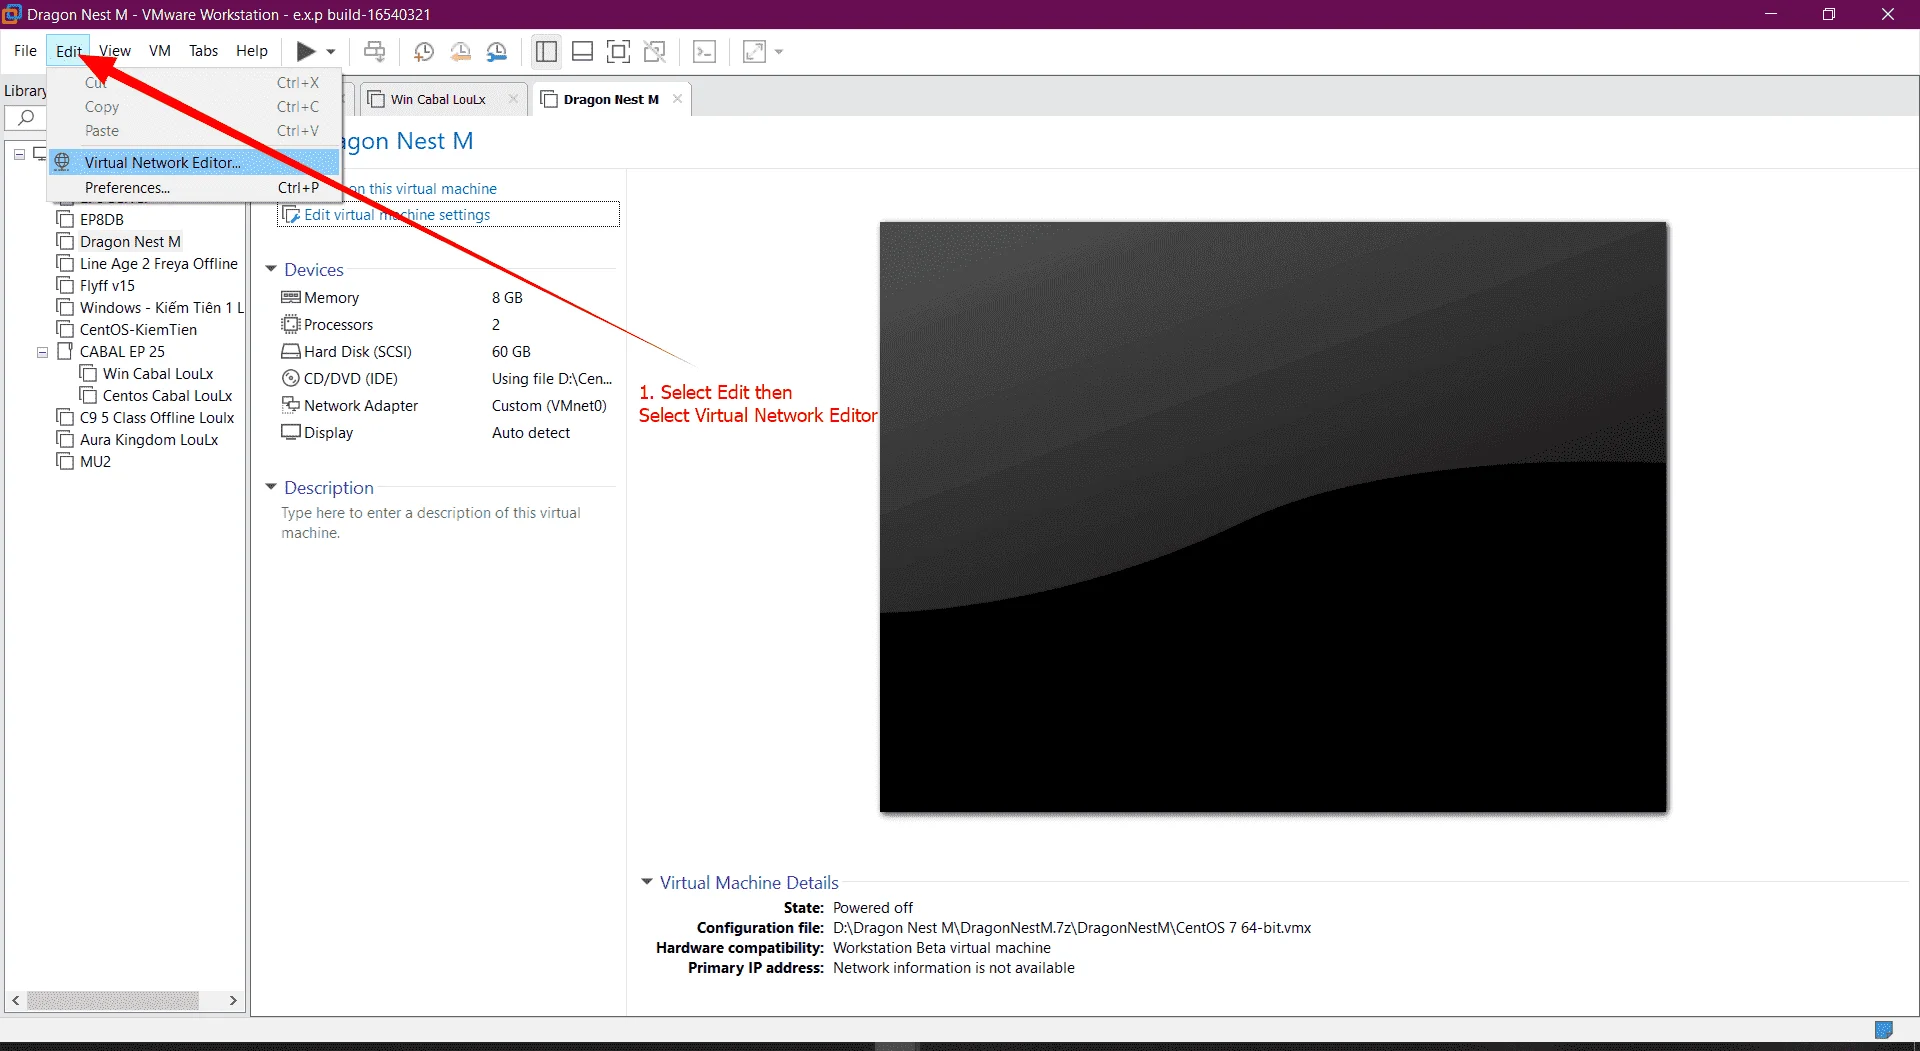Viewport: 1920px width, 1051px height.
Task: Collapse the Virtual Machine Details section
Action: coord(647,882)
